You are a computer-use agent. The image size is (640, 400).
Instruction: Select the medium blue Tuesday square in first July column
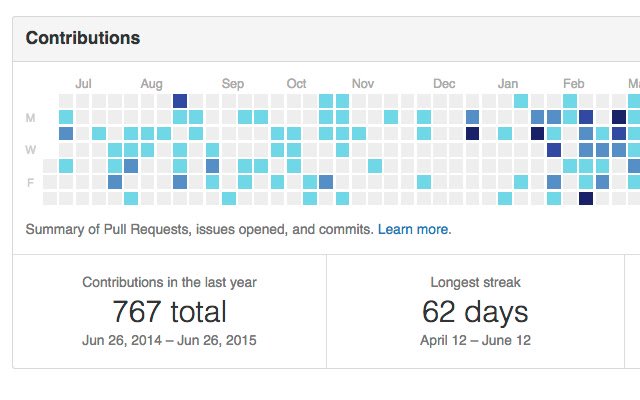tap(66, 133)
